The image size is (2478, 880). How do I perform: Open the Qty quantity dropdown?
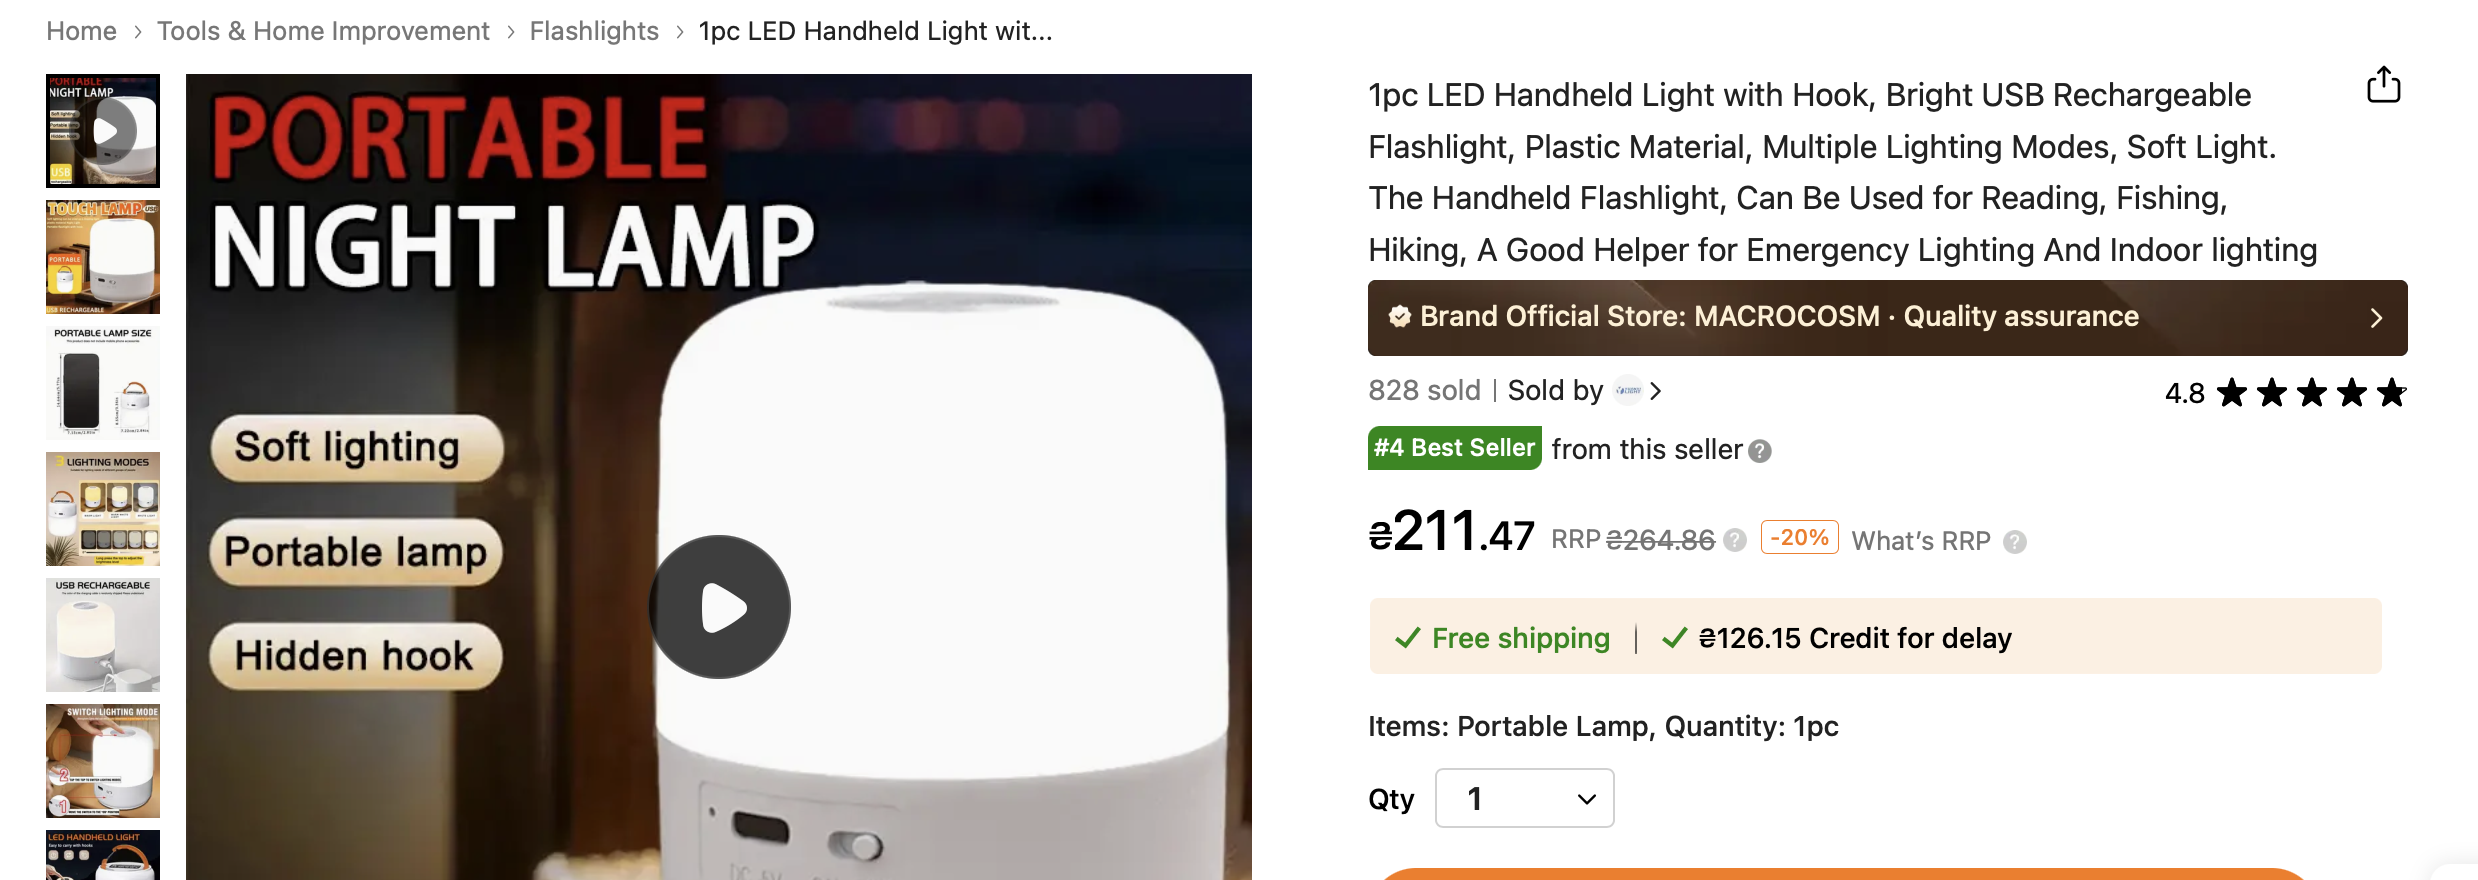[x=1524, y=798]
